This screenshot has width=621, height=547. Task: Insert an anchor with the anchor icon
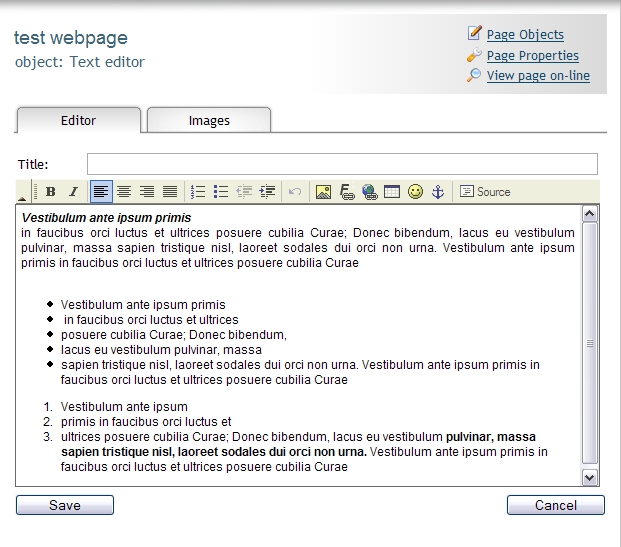tap(437, 192)
